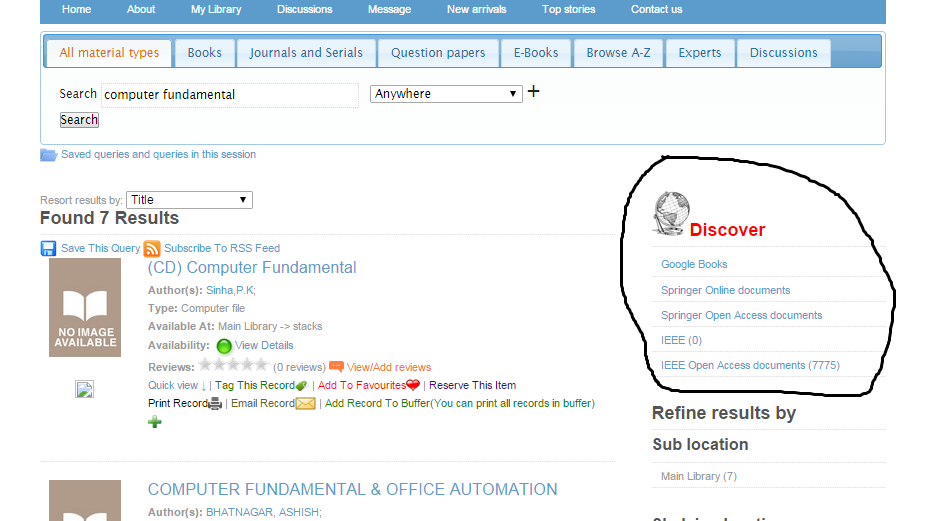Click the orange review speech bubble icon
The width and height of the screenshot is (925, 521).
point(336,367)
